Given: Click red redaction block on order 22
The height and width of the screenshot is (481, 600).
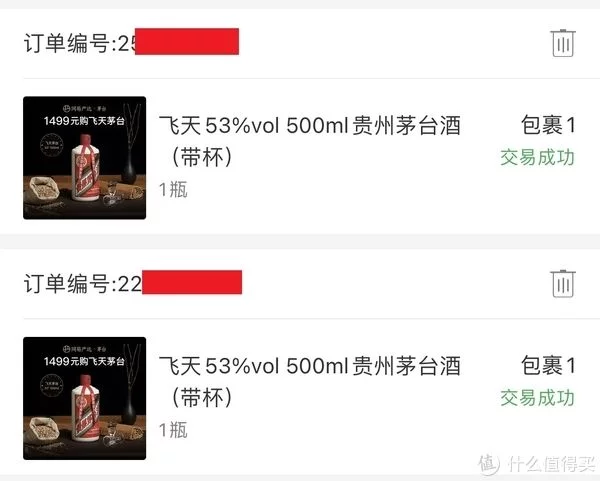Looking at the screenshot, I should click(192, 282).
